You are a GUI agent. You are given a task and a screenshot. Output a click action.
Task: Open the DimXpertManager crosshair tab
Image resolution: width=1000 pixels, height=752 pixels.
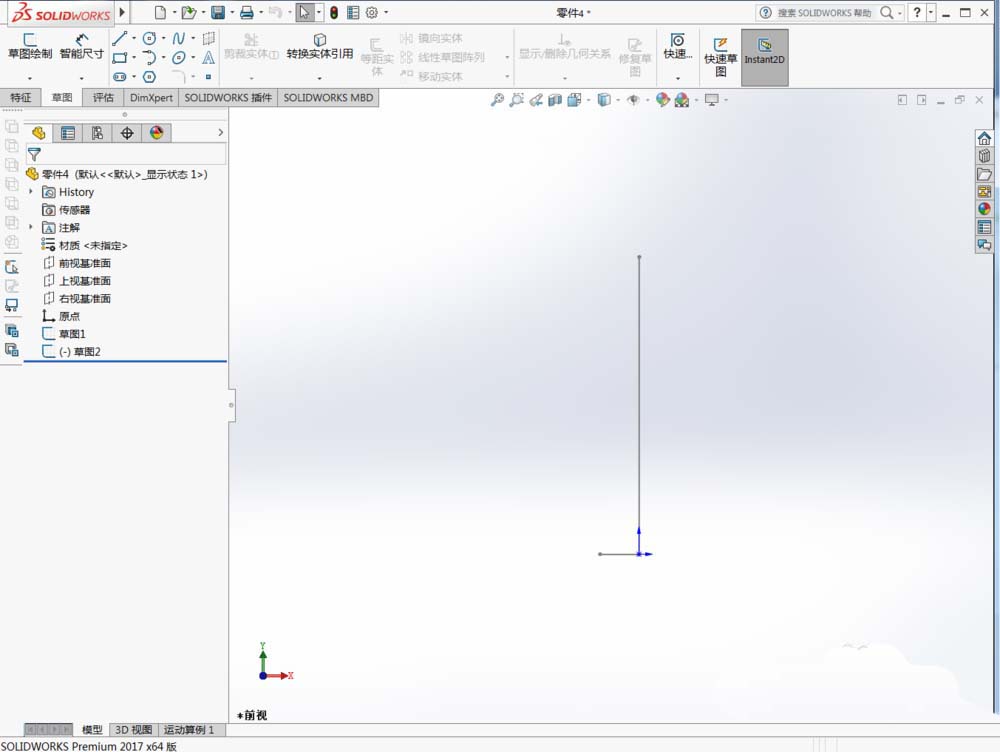point(127,133)
